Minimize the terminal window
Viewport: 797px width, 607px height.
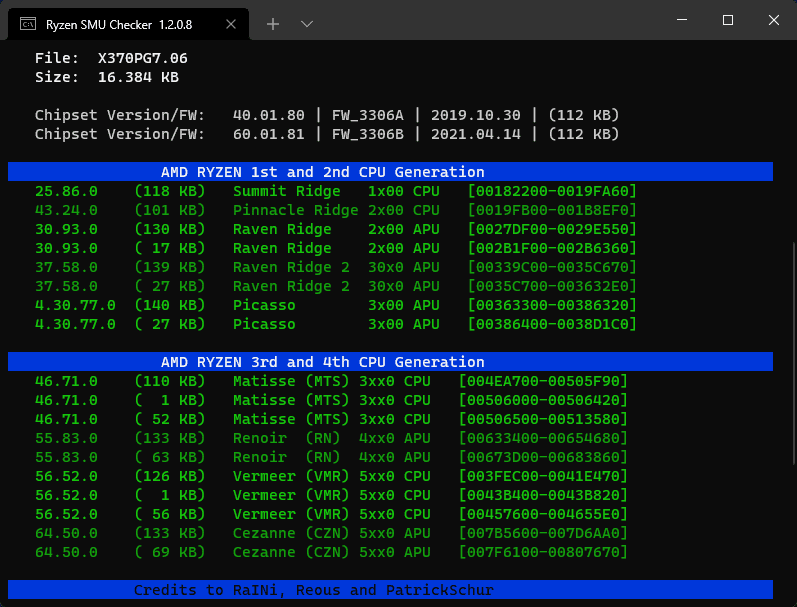682,20
